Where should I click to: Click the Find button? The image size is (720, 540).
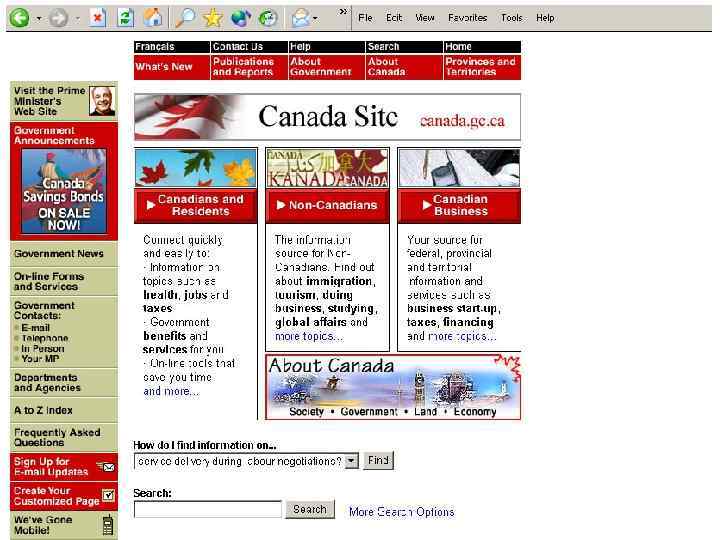[x=378, y=460]
